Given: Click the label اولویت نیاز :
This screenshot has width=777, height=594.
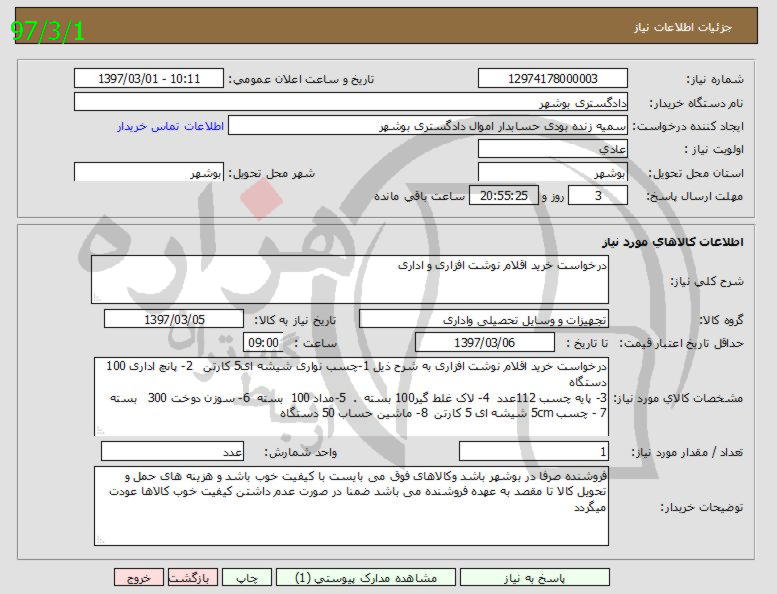Looking at the screenshot, I should [x=714, y=150].
